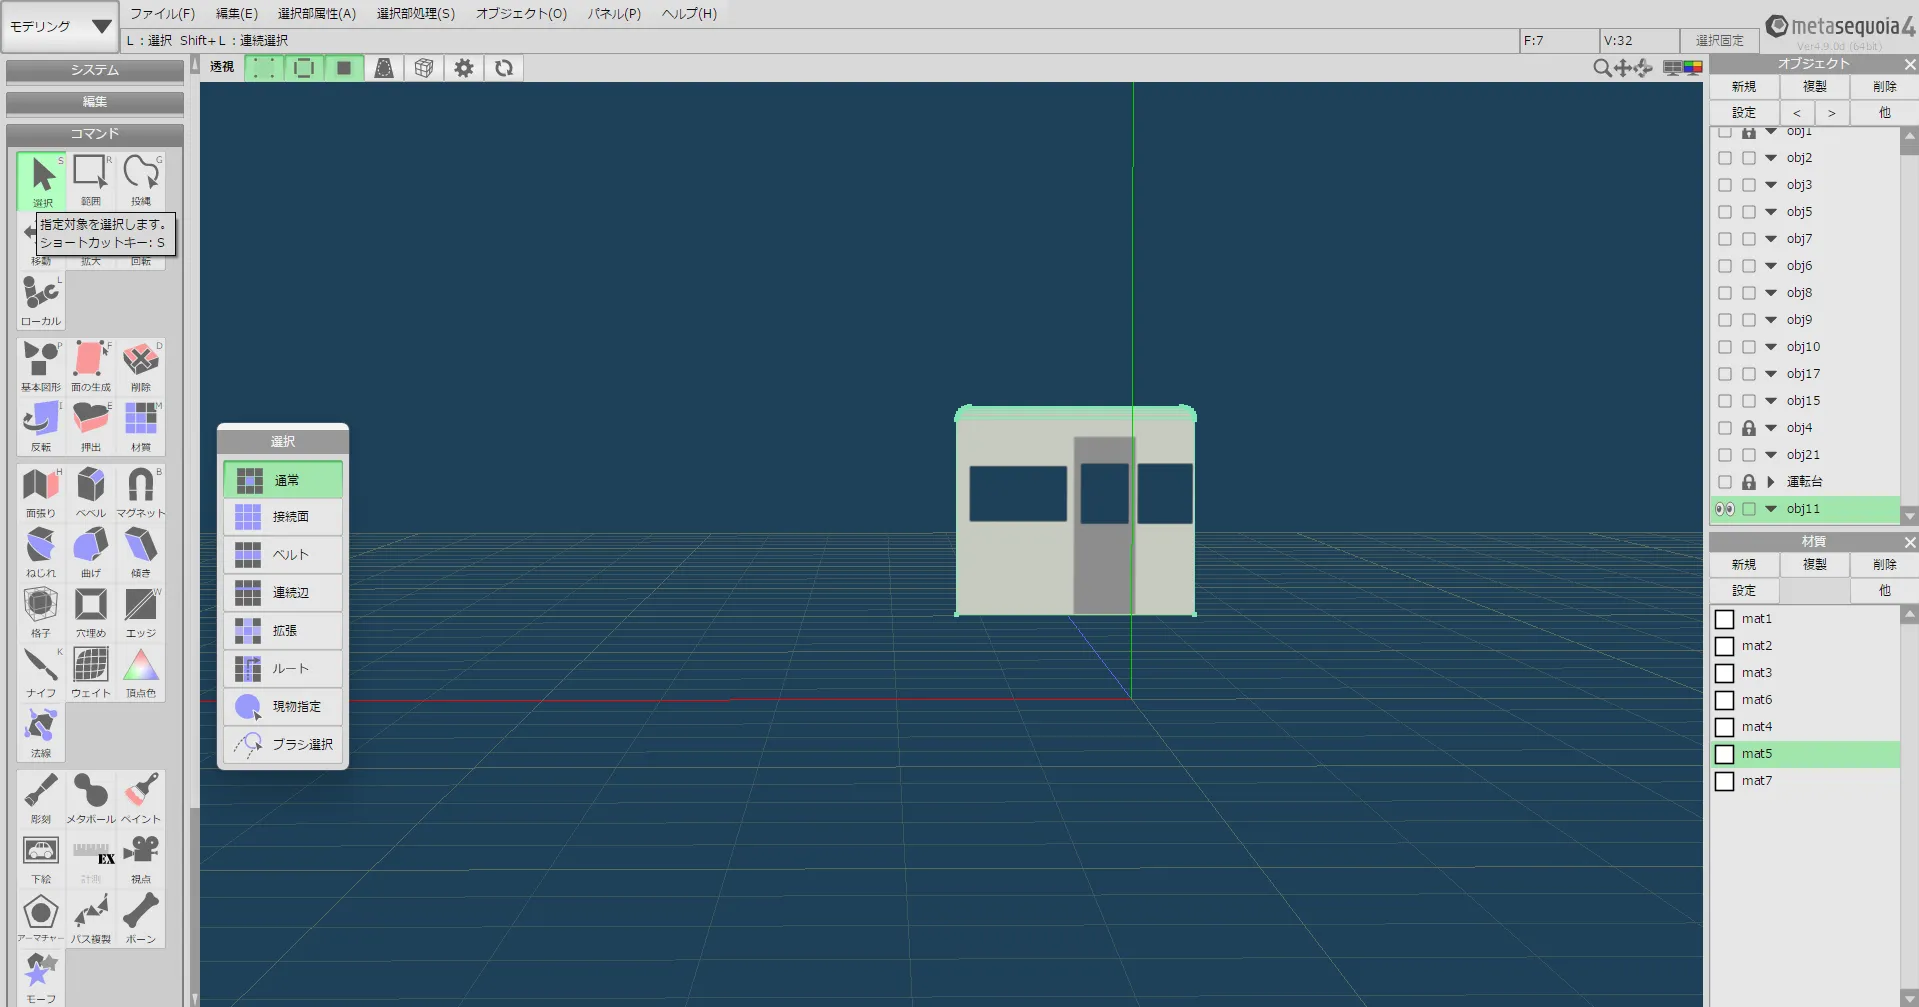This screenshot has height=1007, width=1919.
Task: Click 新規 button in オブジェクト panel
Action: point(1743,87)
